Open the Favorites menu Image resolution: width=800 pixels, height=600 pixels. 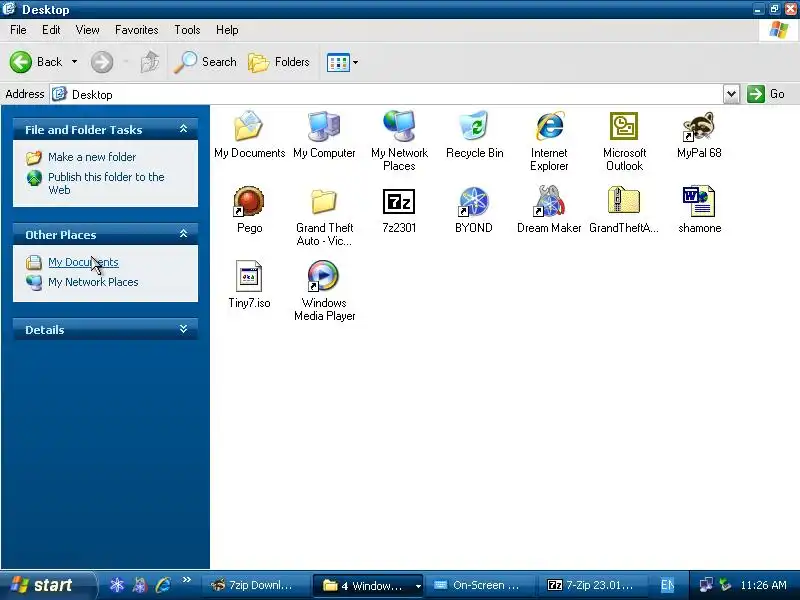coord(137,30)
